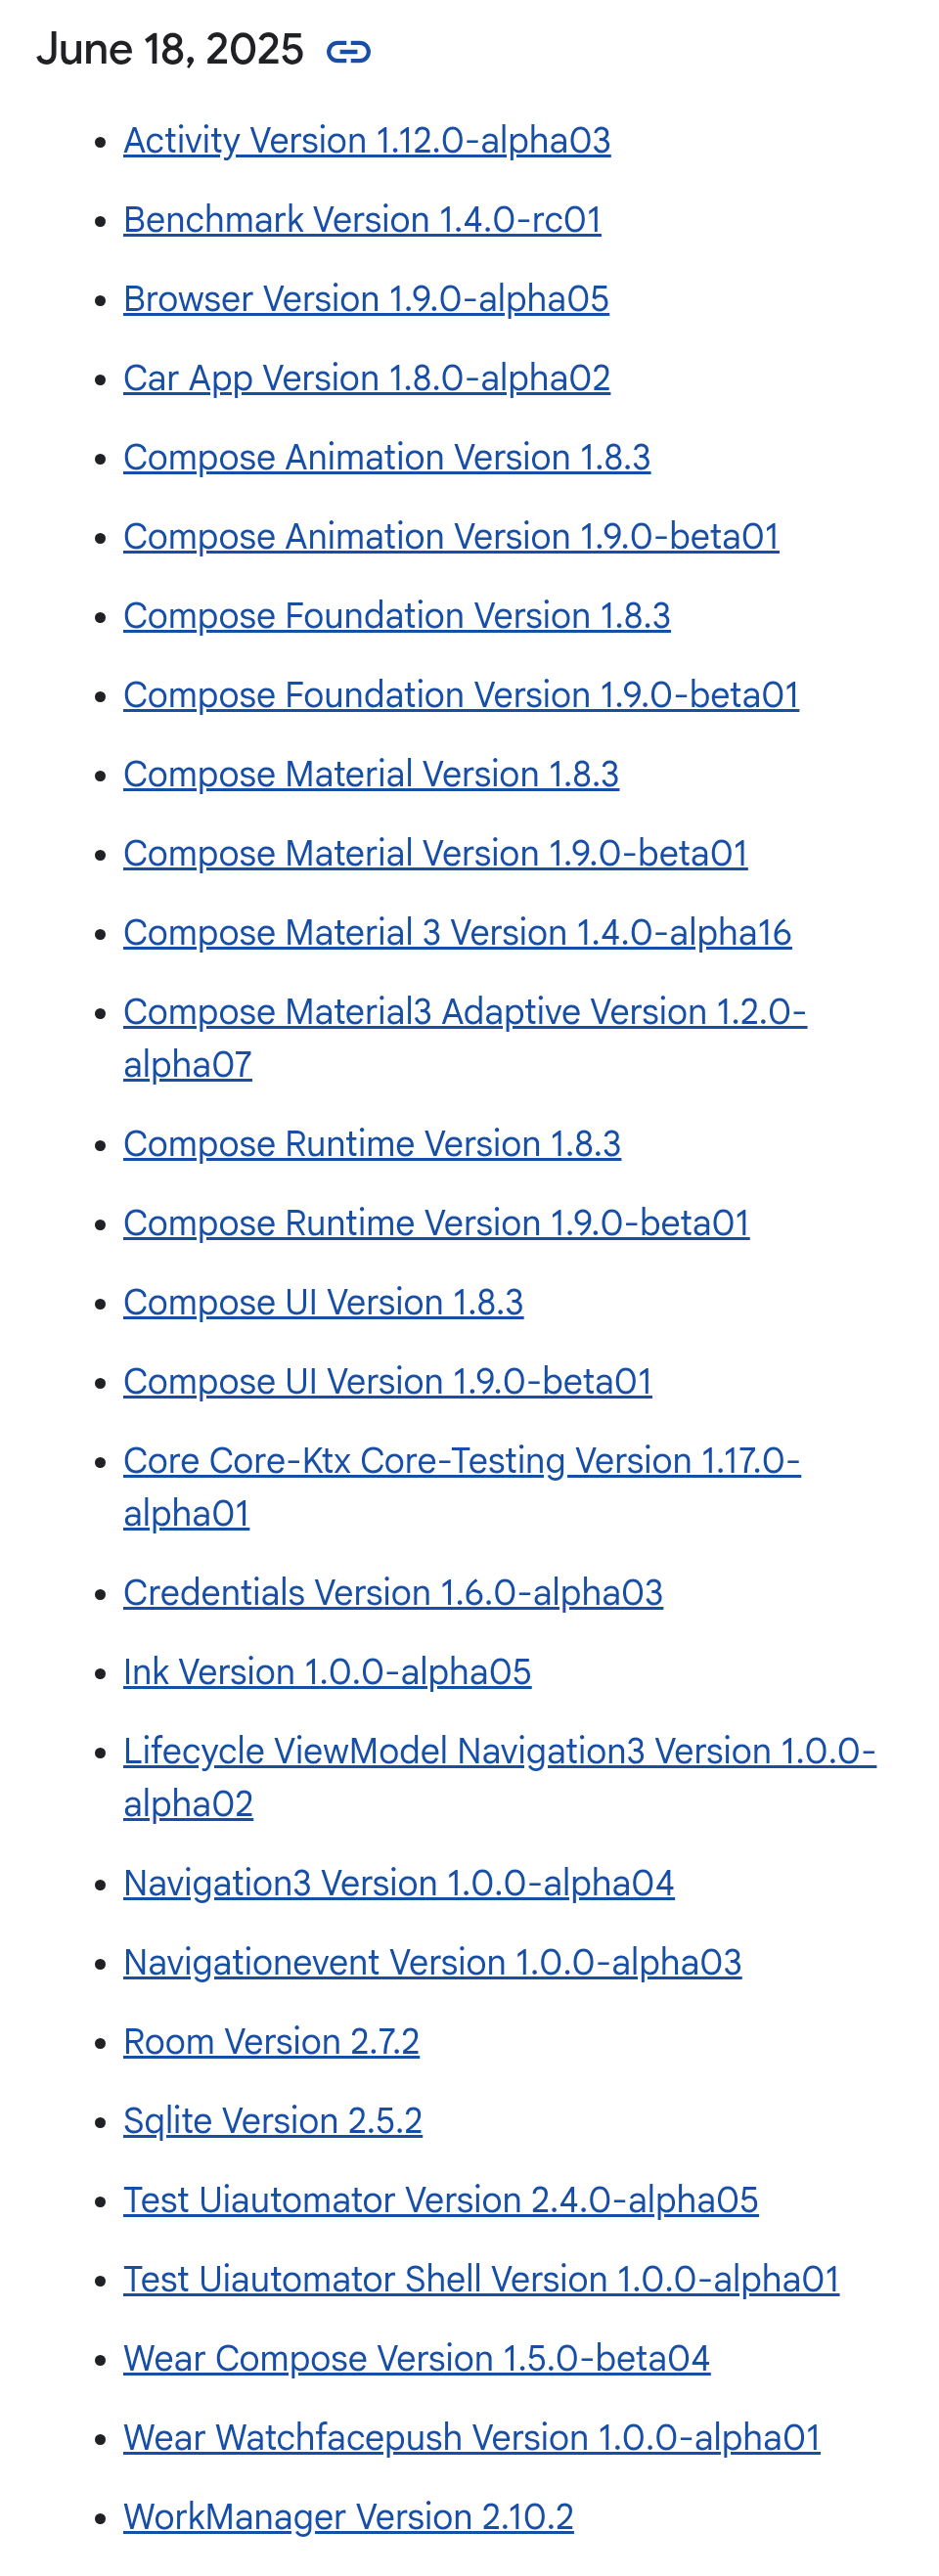Open Compose UI Version 1.9.0-beta01
This screenshot has height=2576, width=939.
click(x=388, y=1382)
